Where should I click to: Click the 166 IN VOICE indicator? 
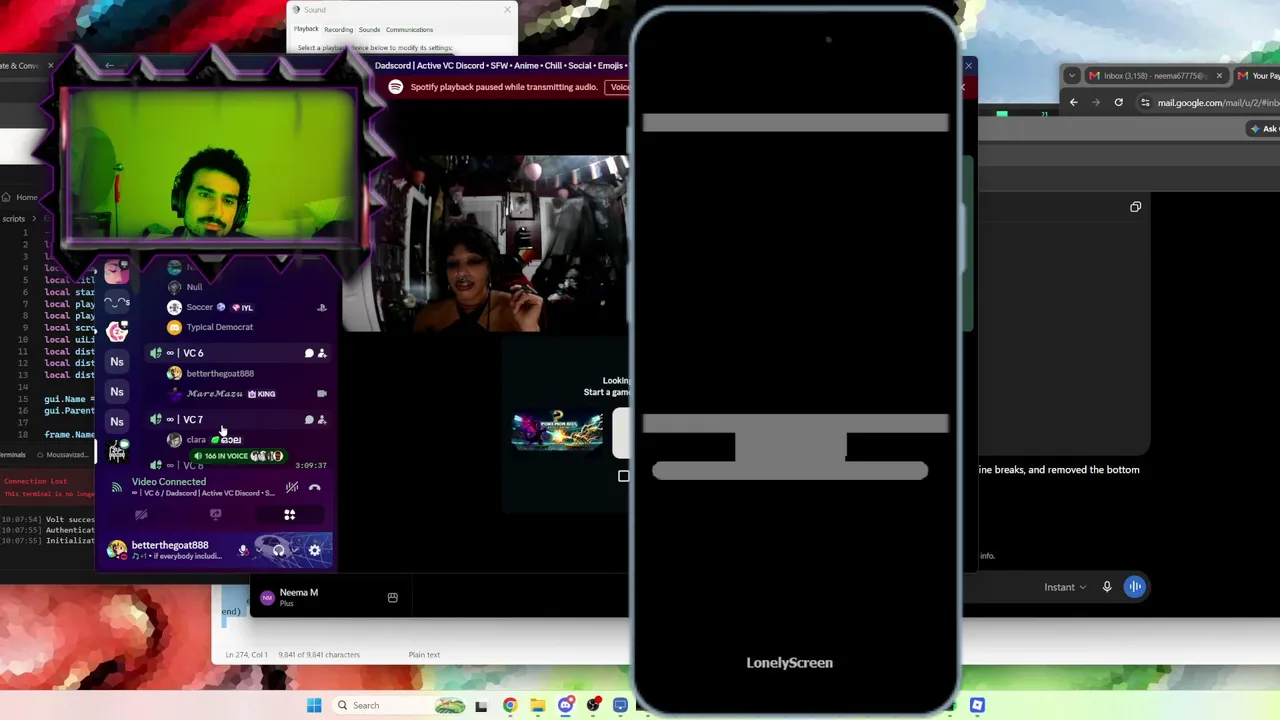pyautogui.click(x=239, y=456)
